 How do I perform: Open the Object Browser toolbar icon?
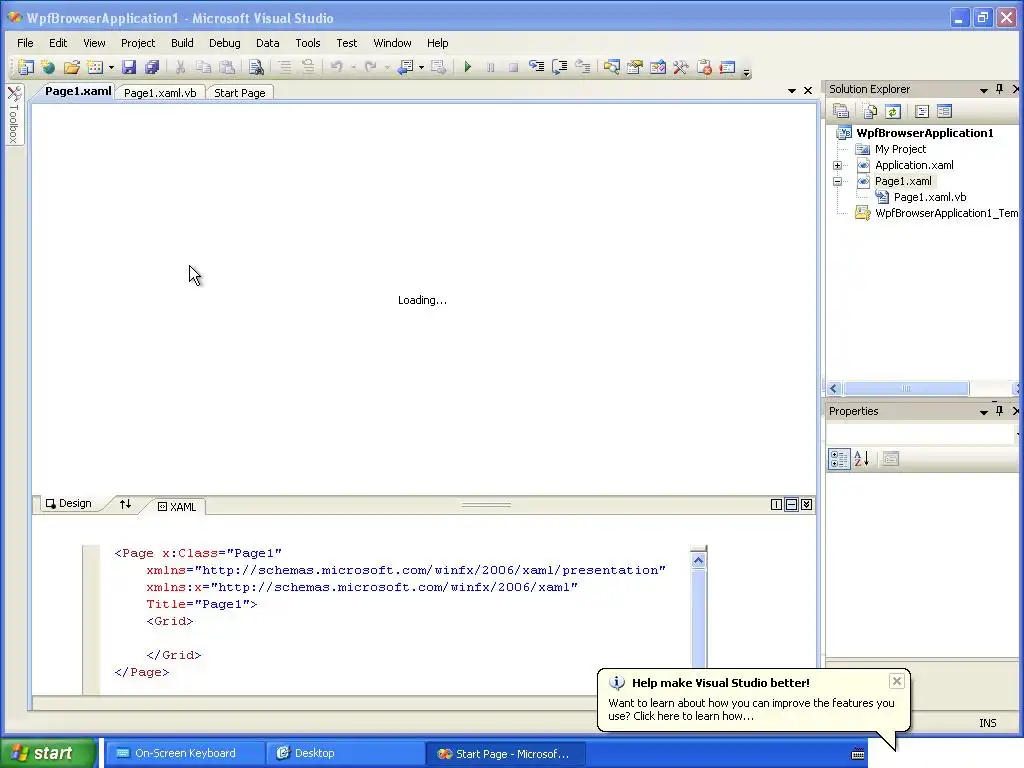(658, 67)
